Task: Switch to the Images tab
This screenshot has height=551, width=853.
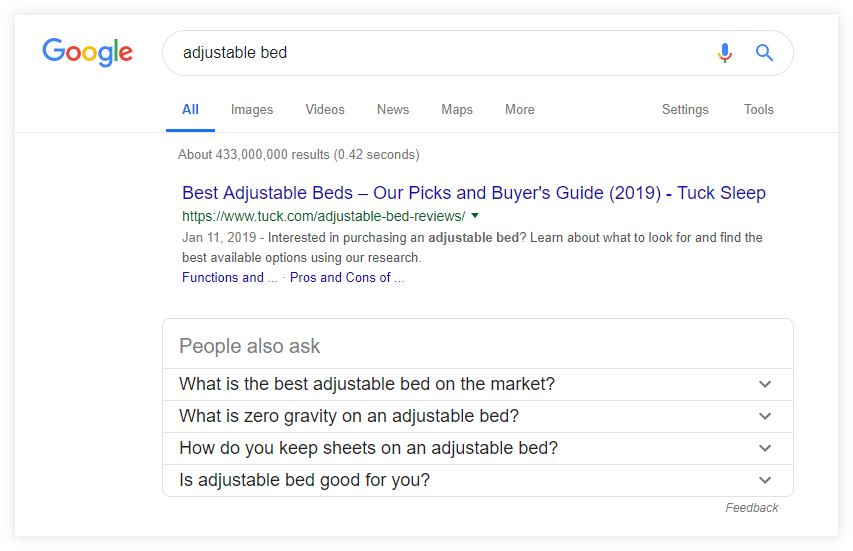Action: [252, 110]
